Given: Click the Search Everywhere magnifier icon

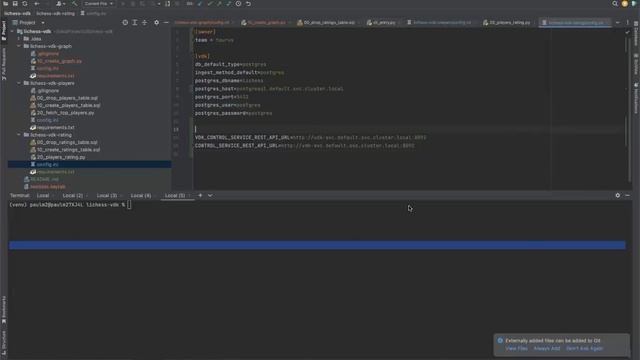Looking at the screenshot, I should [615, 4].
